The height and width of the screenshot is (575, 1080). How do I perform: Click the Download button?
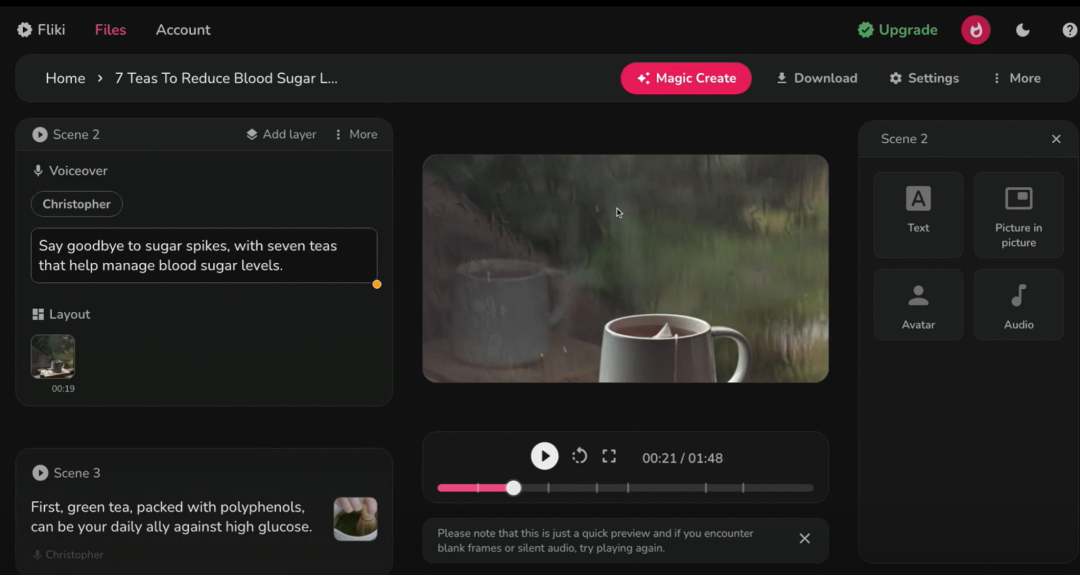816,78
